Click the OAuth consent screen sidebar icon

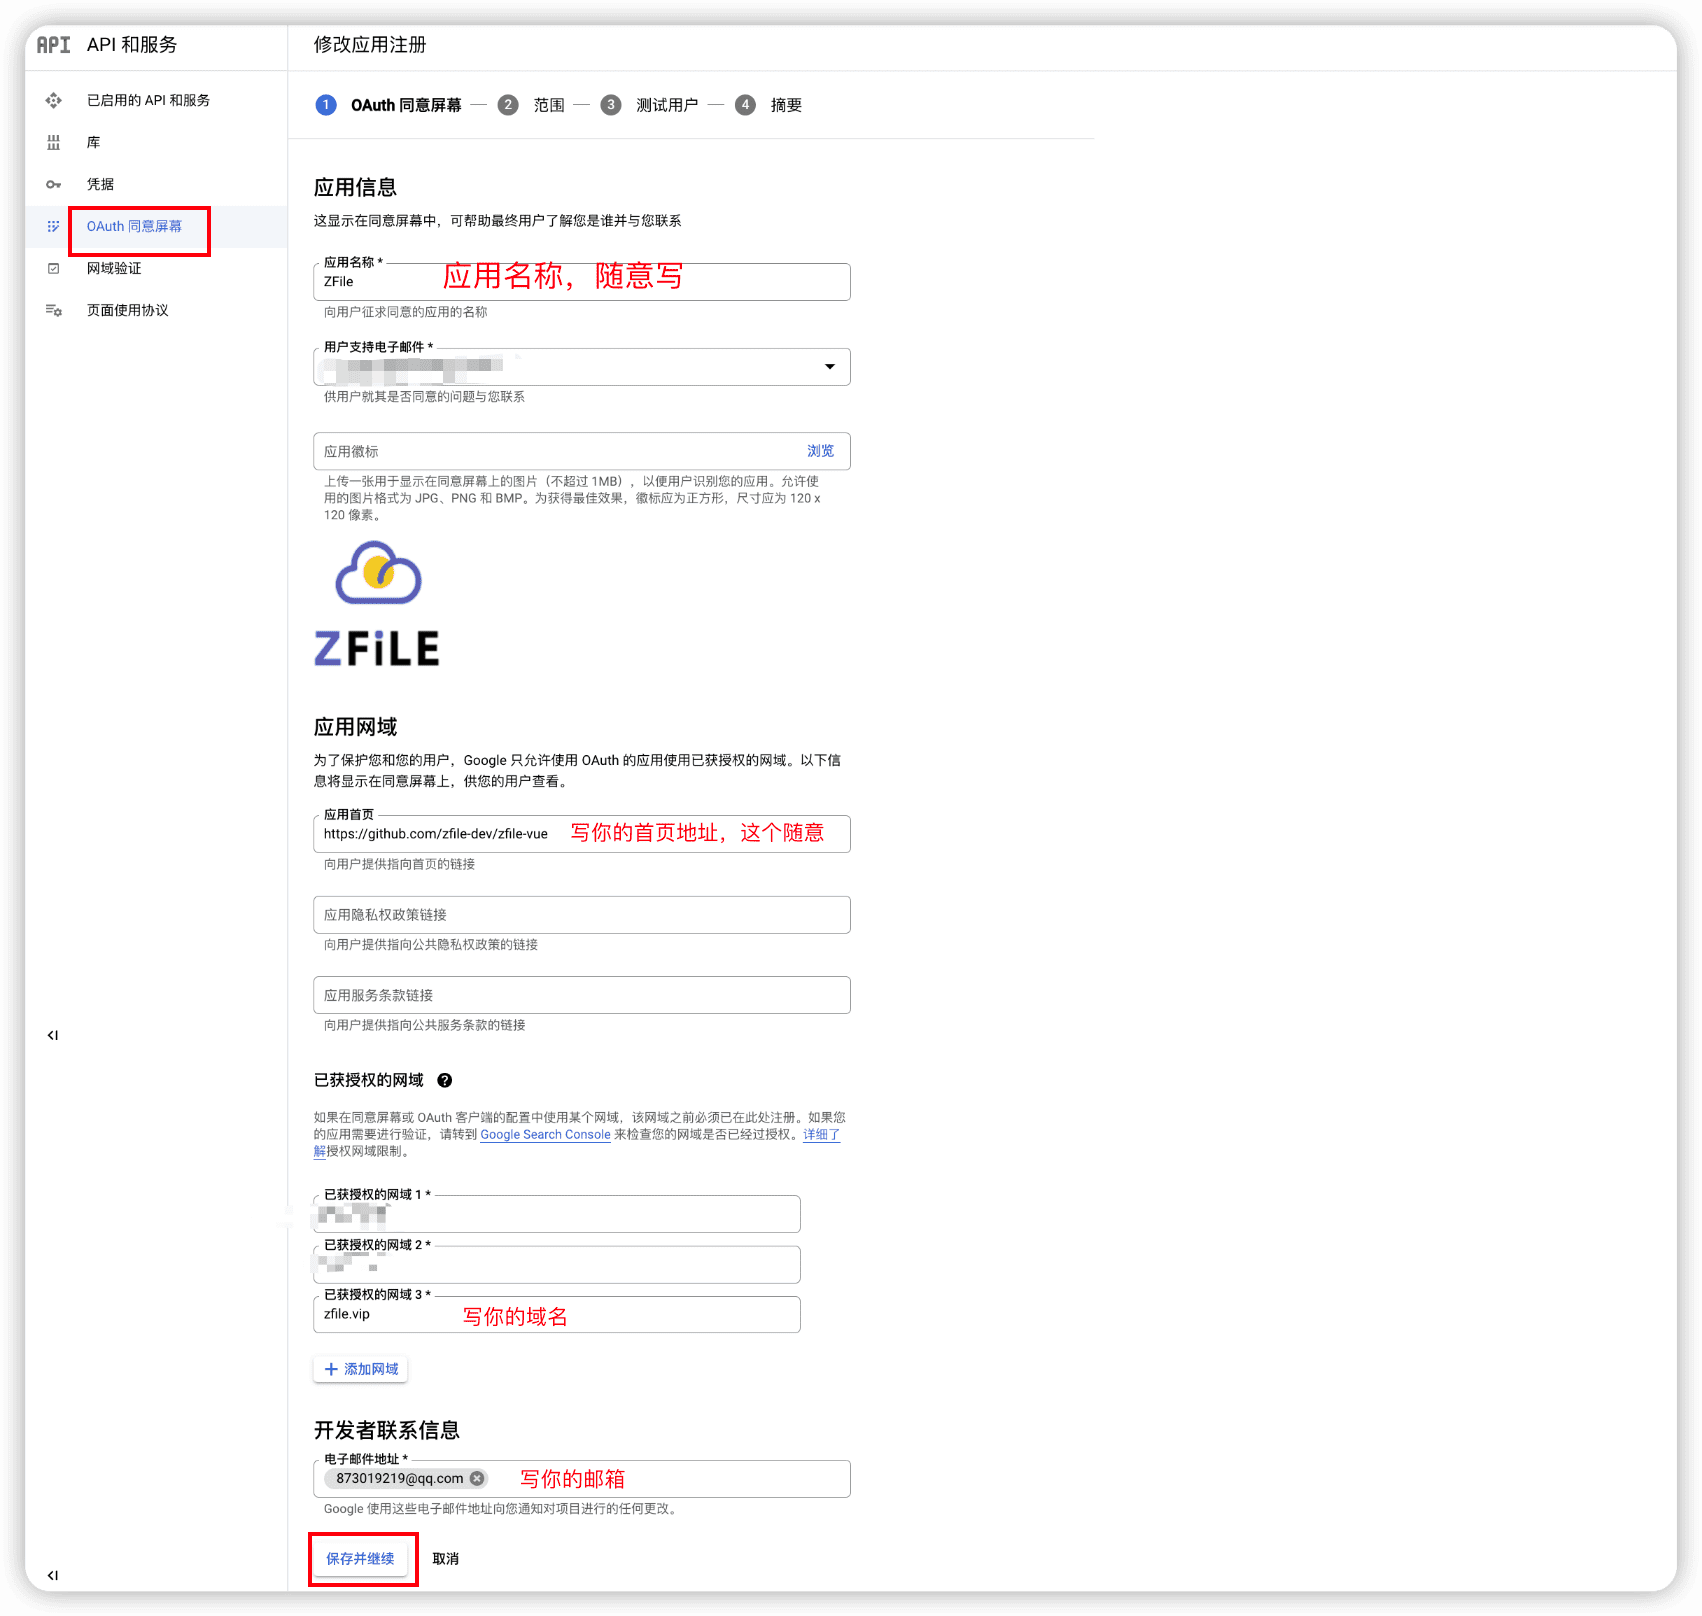(x=54, y=226)
